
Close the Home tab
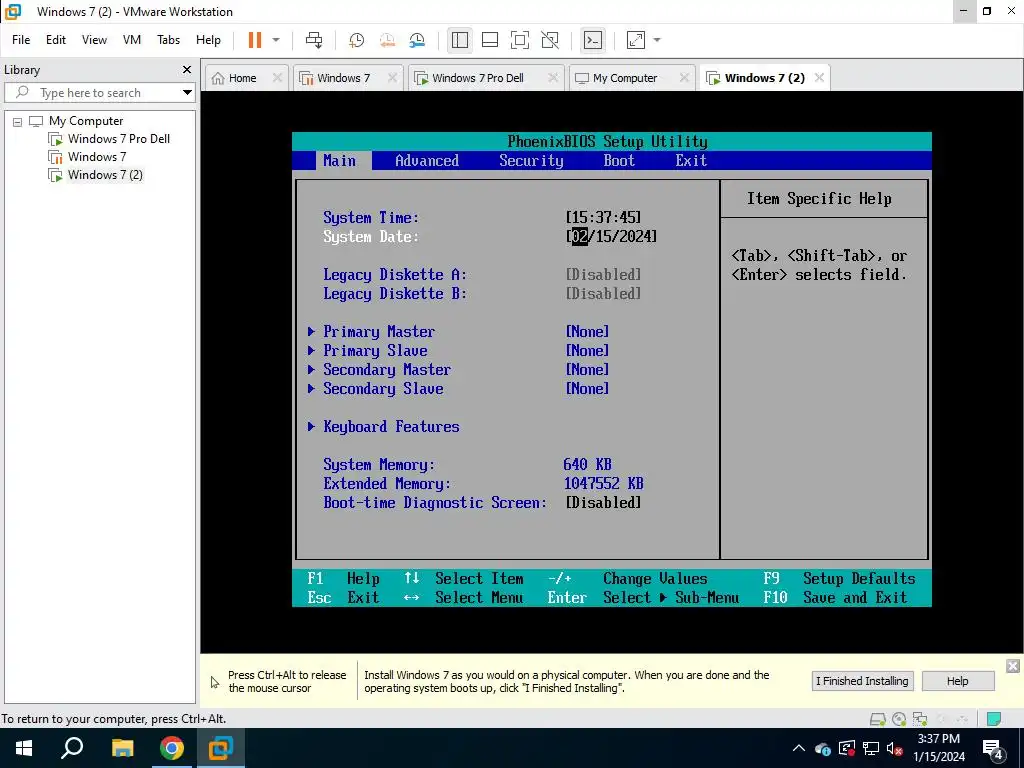(x=277, y=78)
